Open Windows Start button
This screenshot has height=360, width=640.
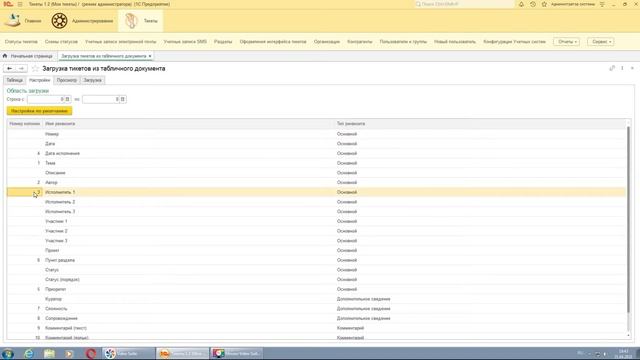(x=7, y=353)
